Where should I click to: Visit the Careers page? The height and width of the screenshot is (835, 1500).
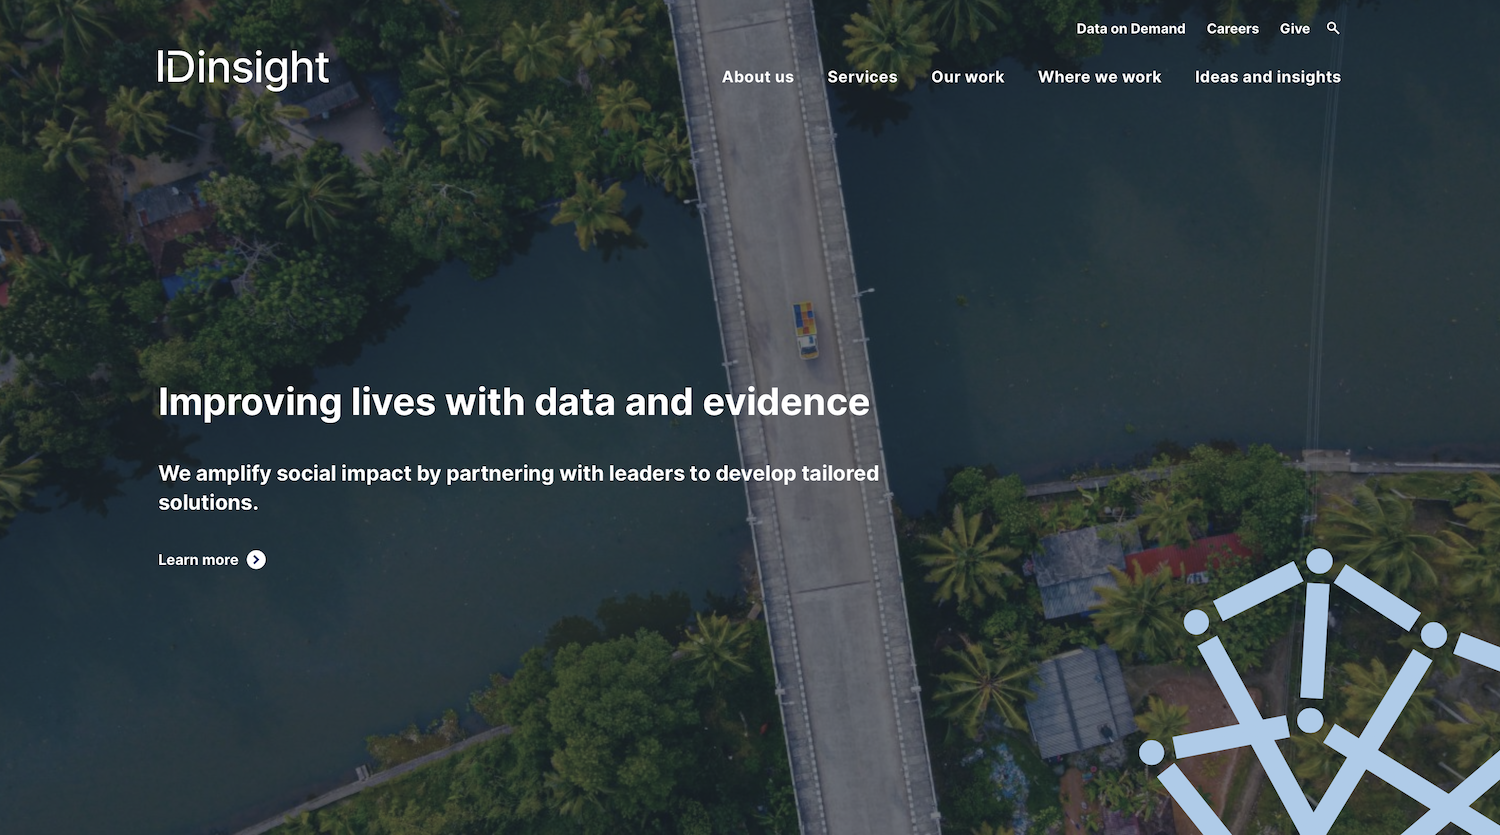pos(1232,29)
